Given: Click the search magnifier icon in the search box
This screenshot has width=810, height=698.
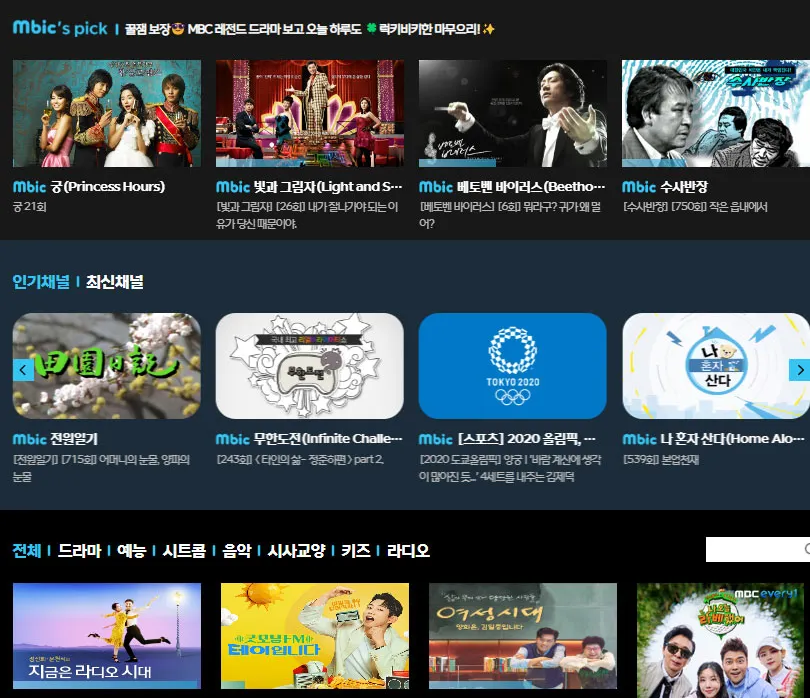Looking at the screenshot, I should (x=806, y=548).
